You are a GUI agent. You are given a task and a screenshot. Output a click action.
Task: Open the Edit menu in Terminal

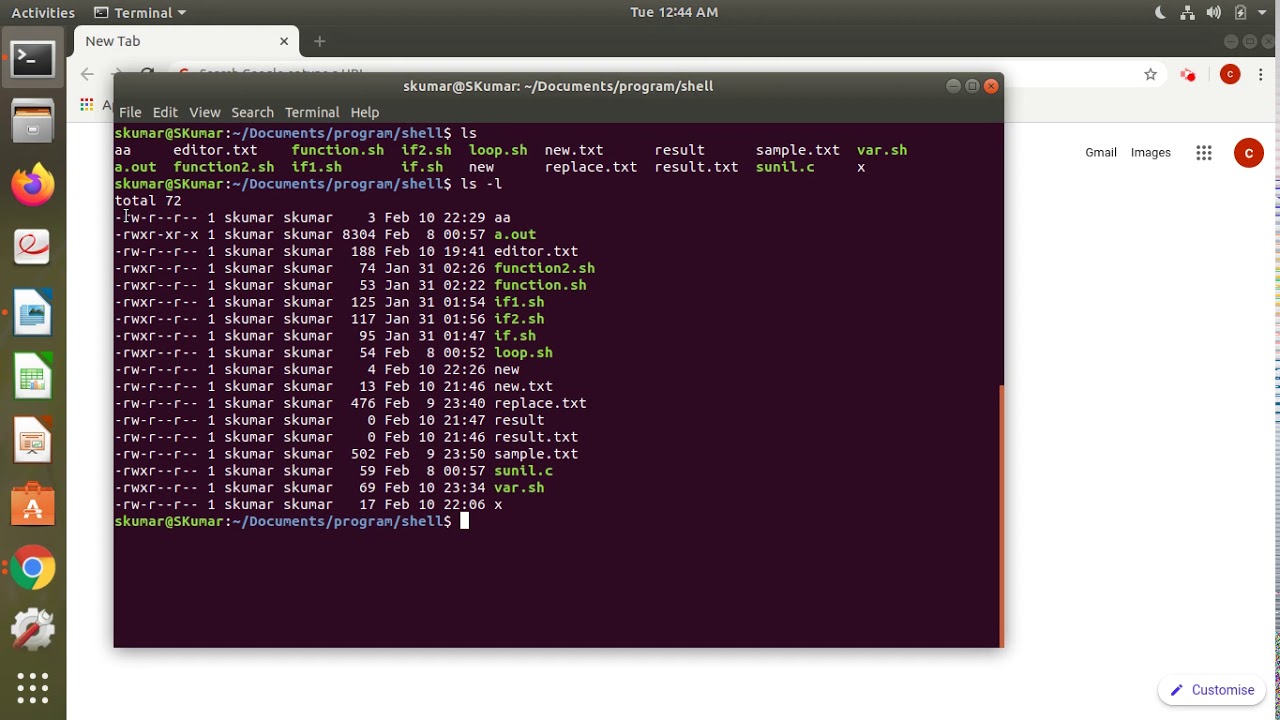coord(165,112)
